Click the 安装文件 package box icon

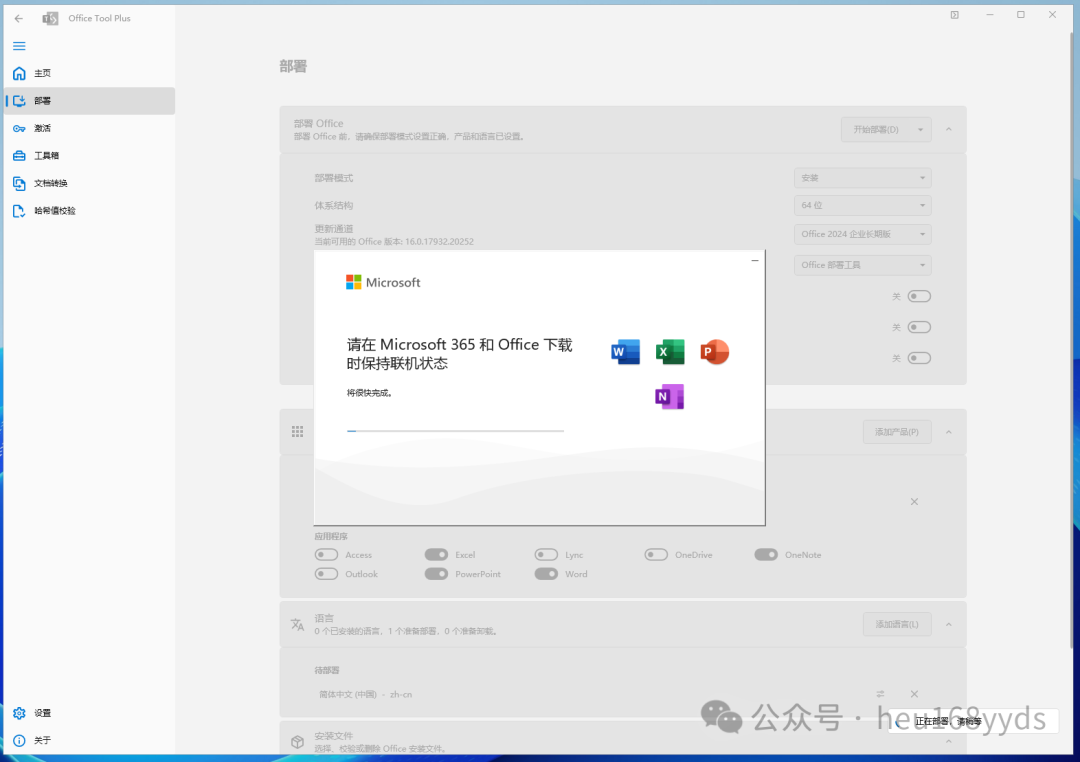click(298, 742)
